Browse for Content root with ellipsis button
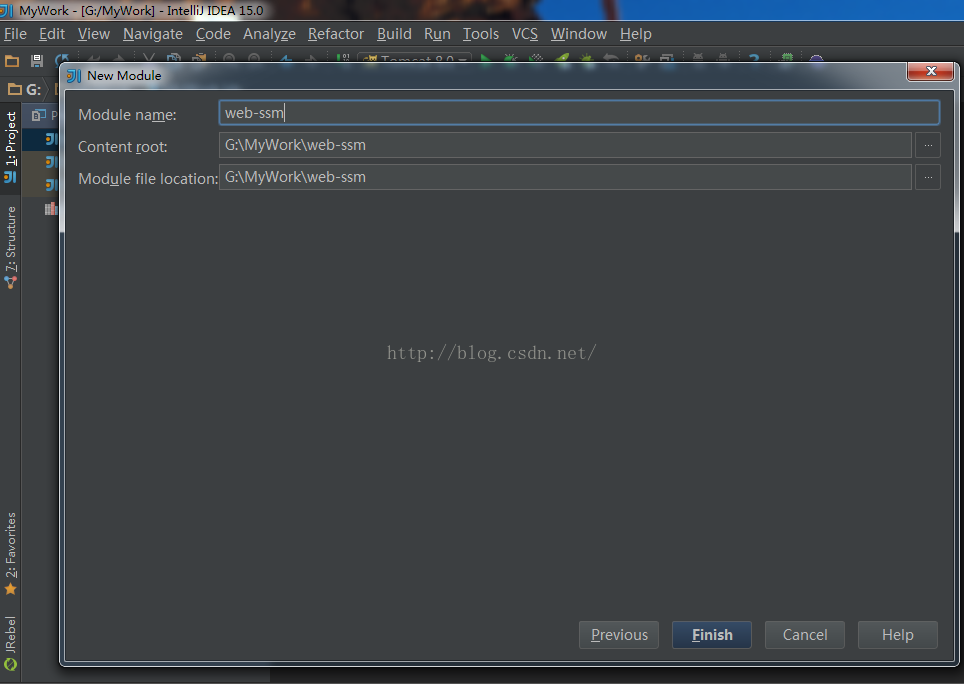This screenshot has height=684, width=964. (x=928, y=145)
